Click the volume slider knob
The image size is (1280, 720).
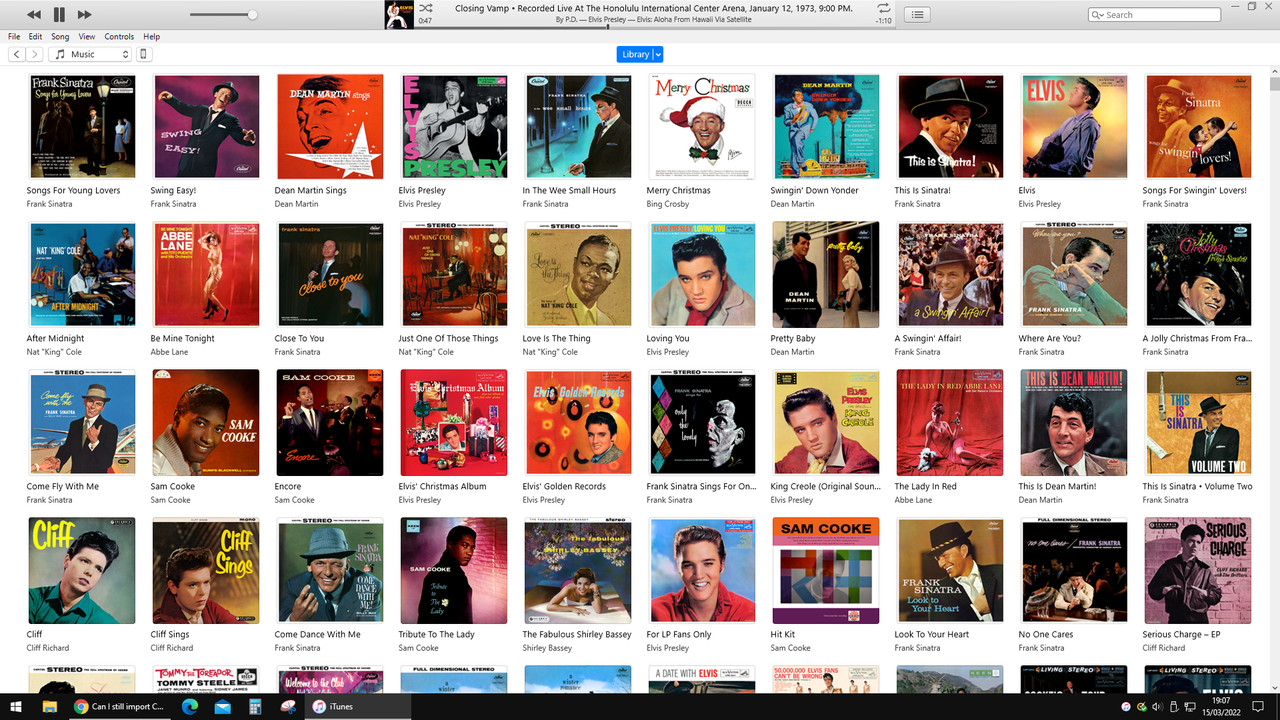click(252, 14)
